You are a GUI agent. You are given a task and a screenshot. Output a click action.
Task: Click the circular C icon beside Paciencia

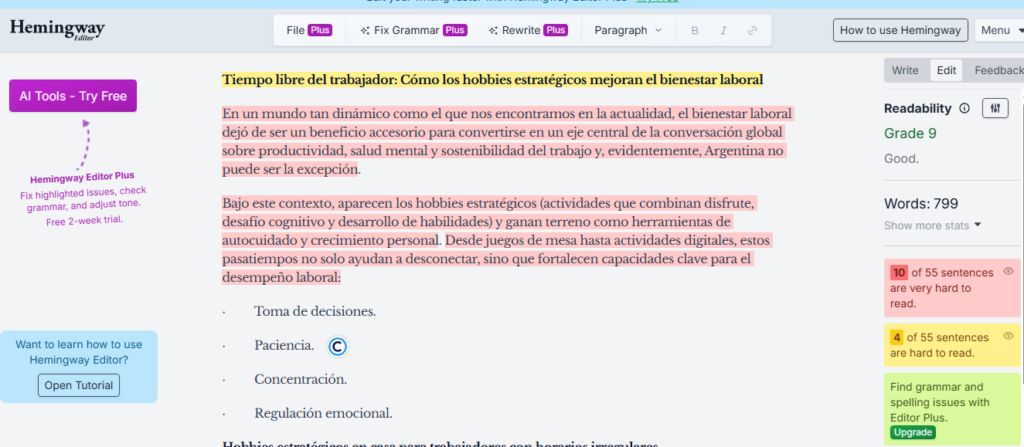click(x=337, y=346)
